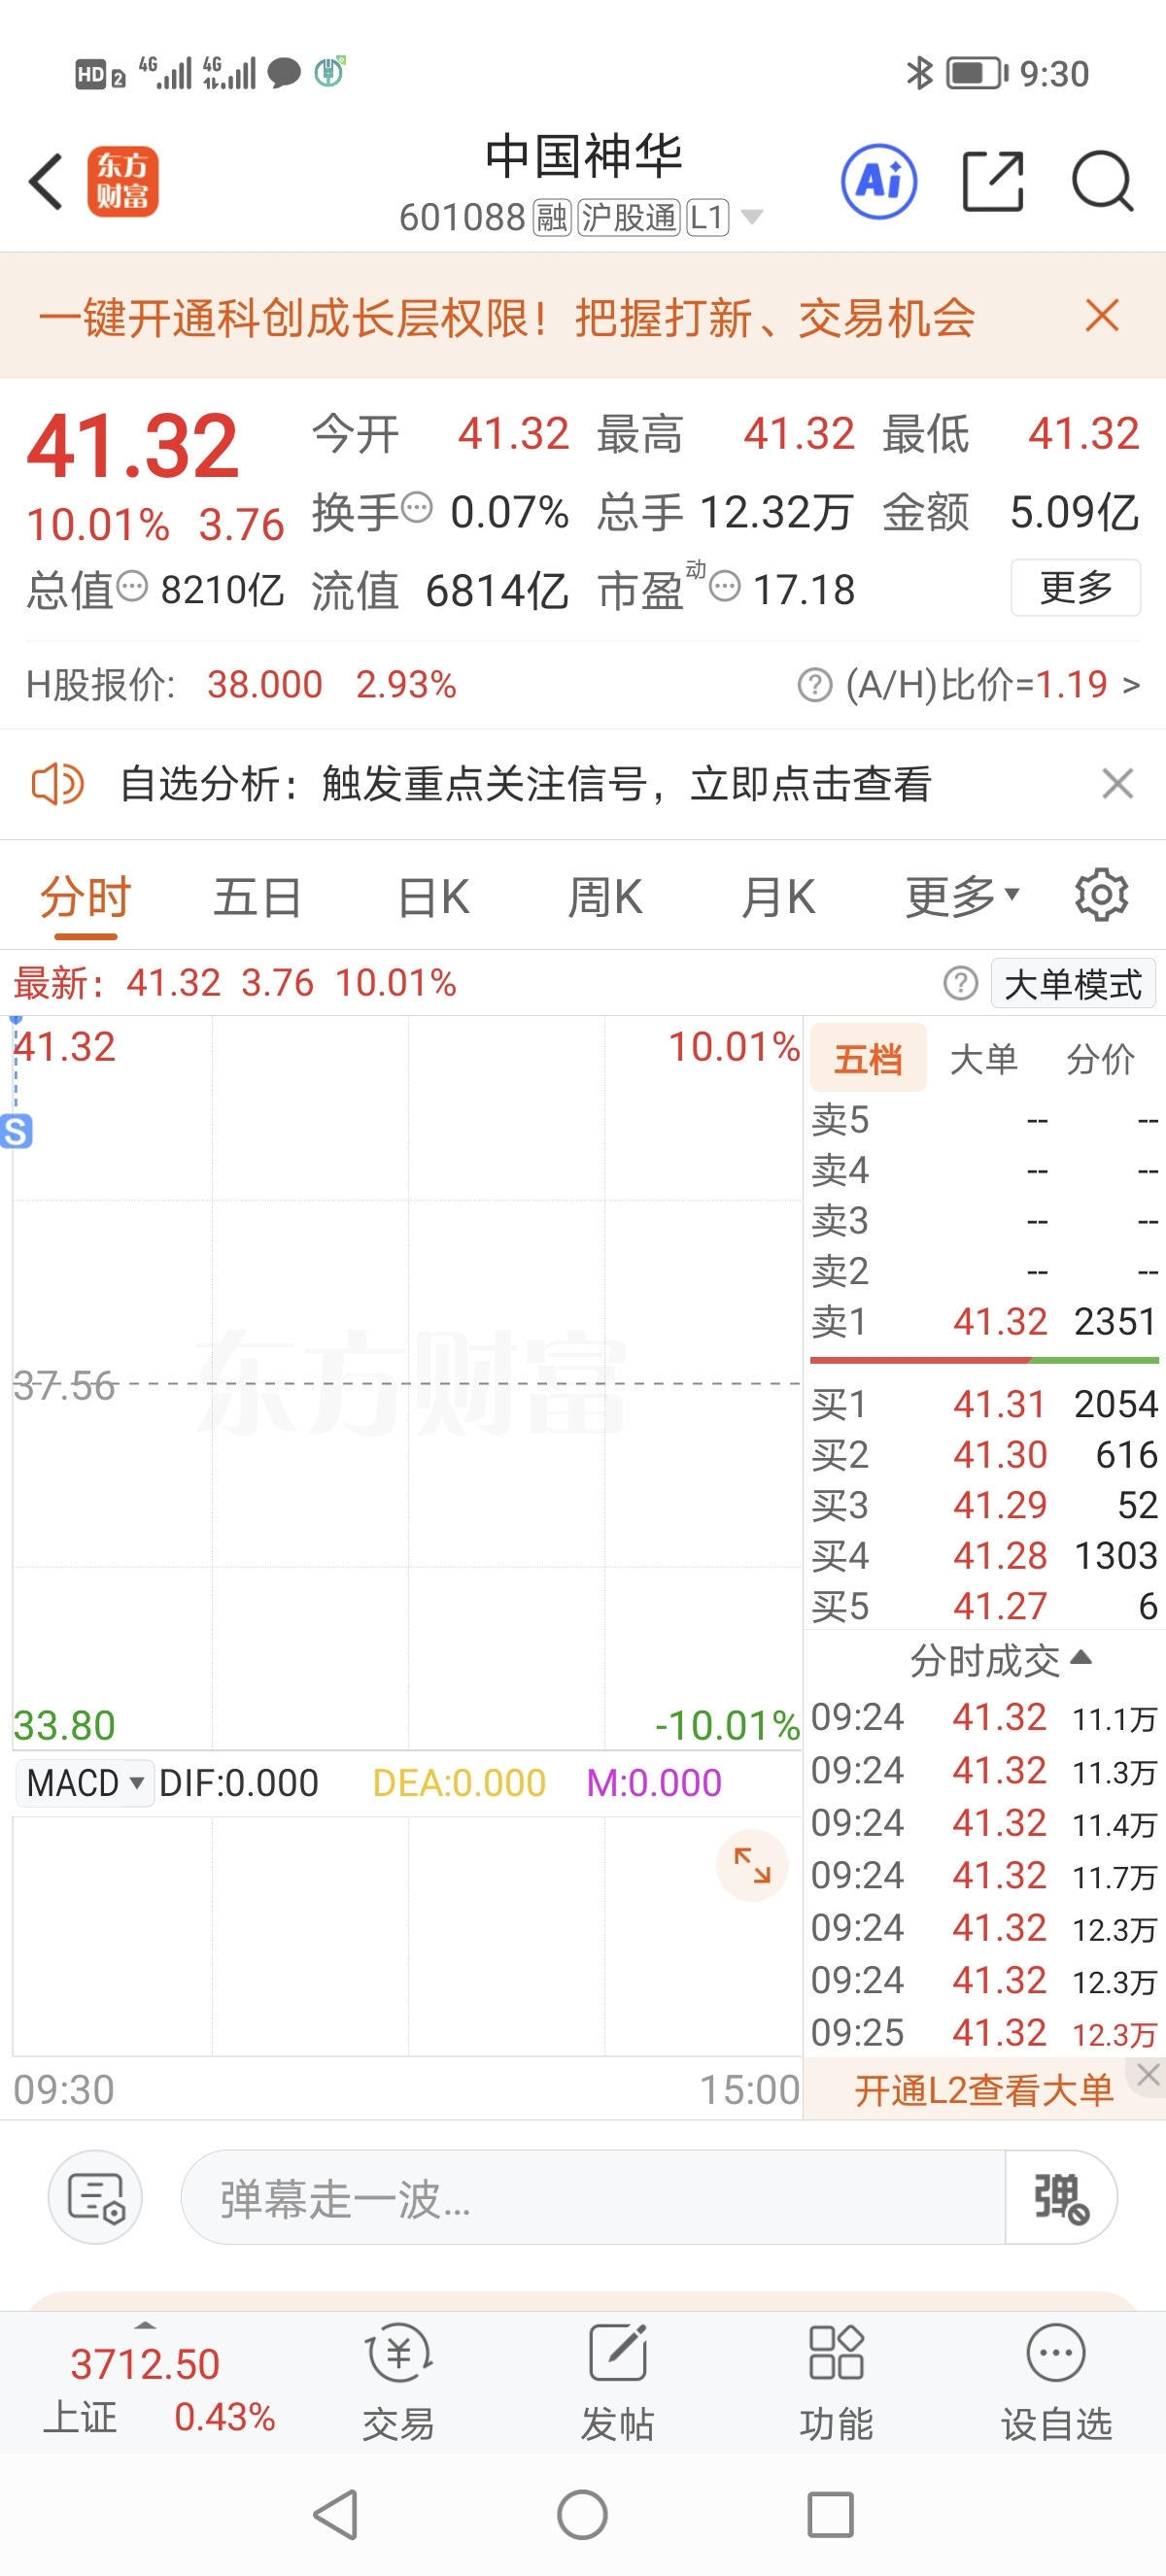Image resolution: width=1166 pixels, height=2576 pixels.
Task: Select the 分时 chart tab
Action: 86,897
